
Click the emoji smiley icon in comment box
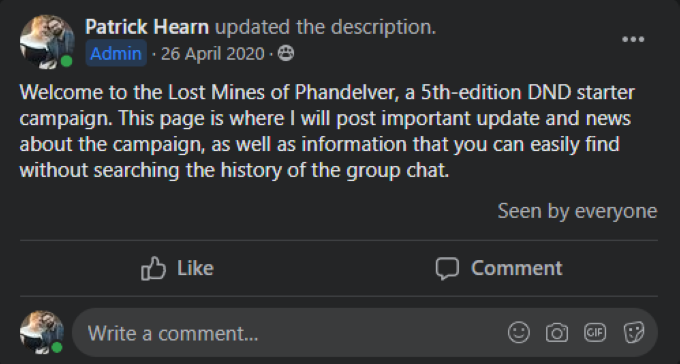pyautogui.click(x=519, y=333)
